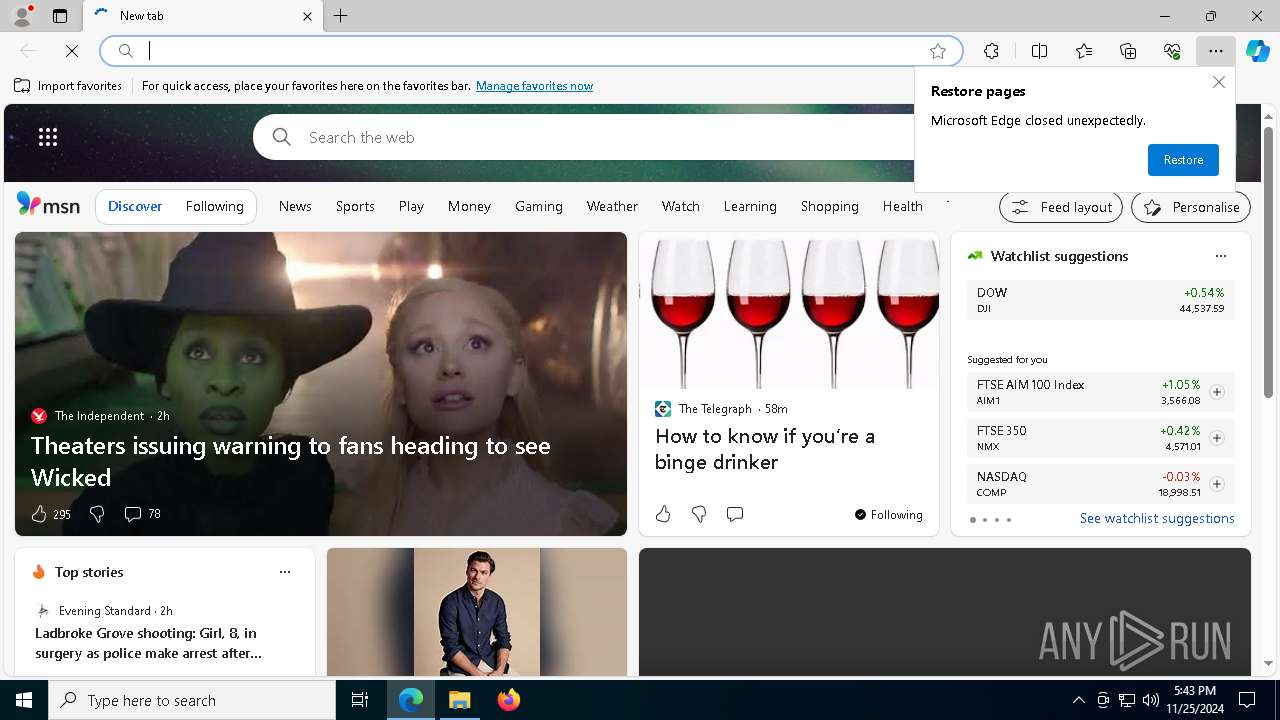Open Ladbroke Grove shooting story
This screenshot has width=1280, height=720.
[x=148, y=643]
